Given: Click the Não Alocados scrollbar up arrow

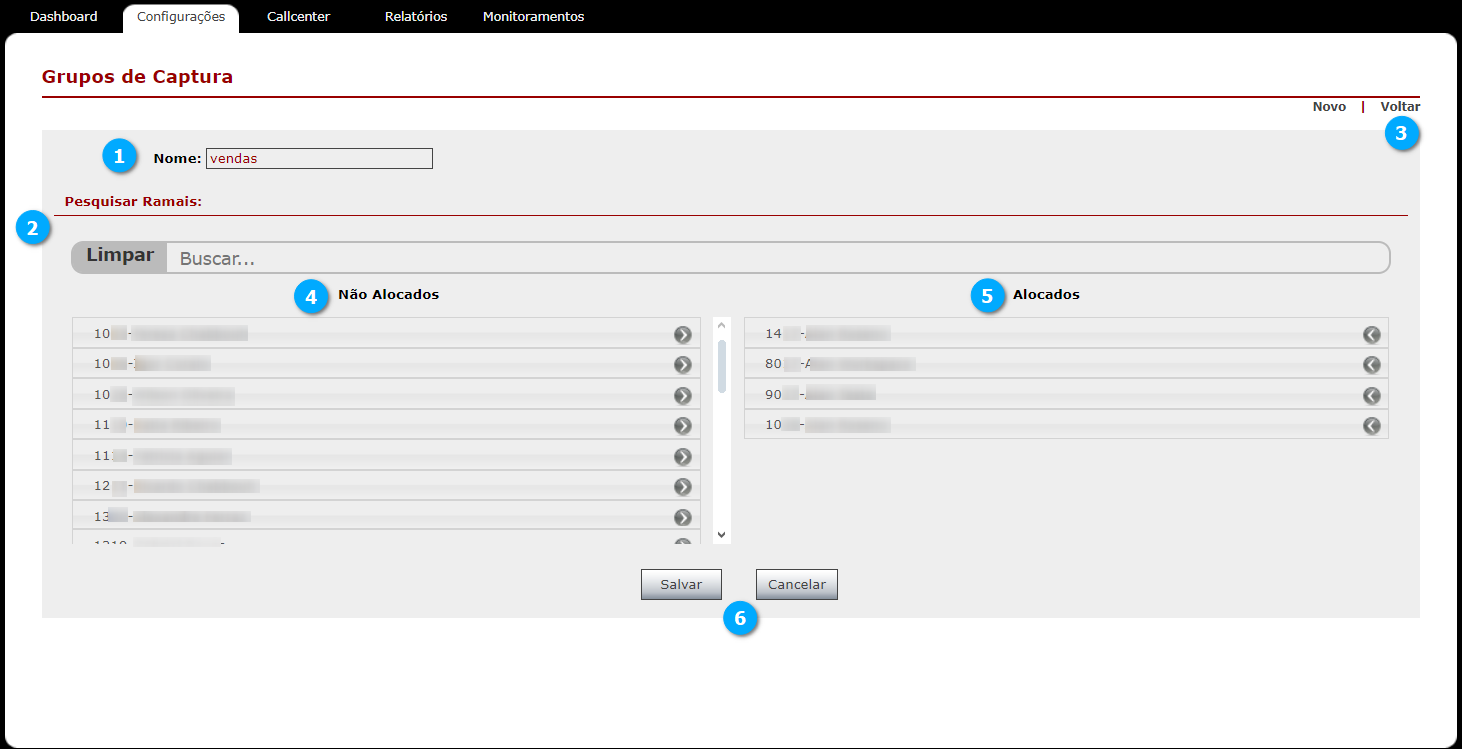Looking at the screenshot, I should 722,325.
